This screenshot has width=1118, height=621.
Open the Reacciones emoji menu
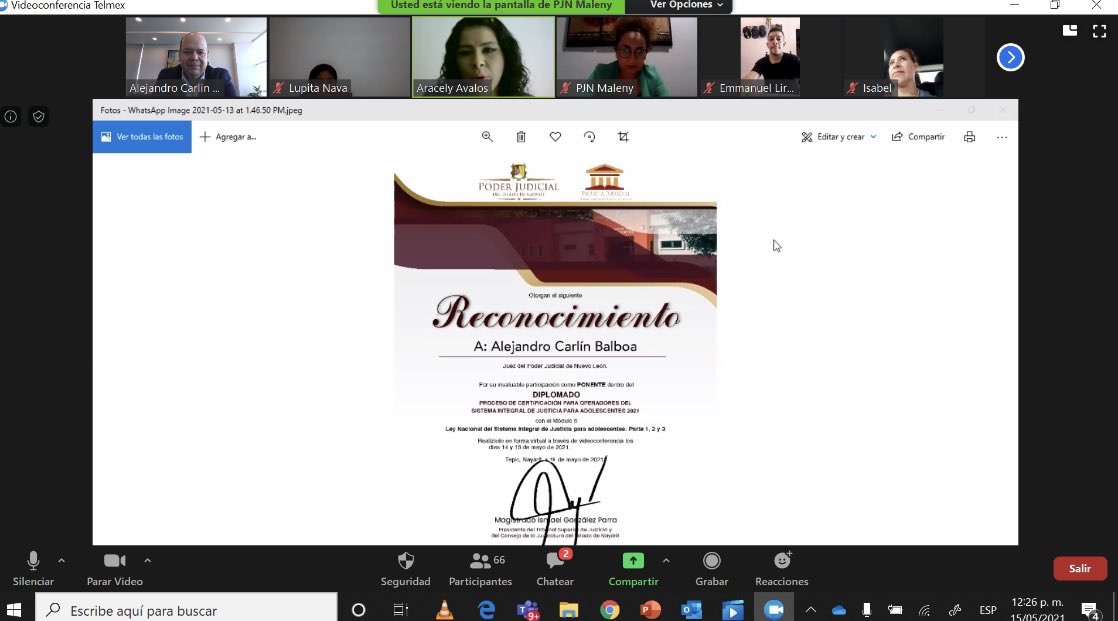pyautogui.click(x=781, y=569)
